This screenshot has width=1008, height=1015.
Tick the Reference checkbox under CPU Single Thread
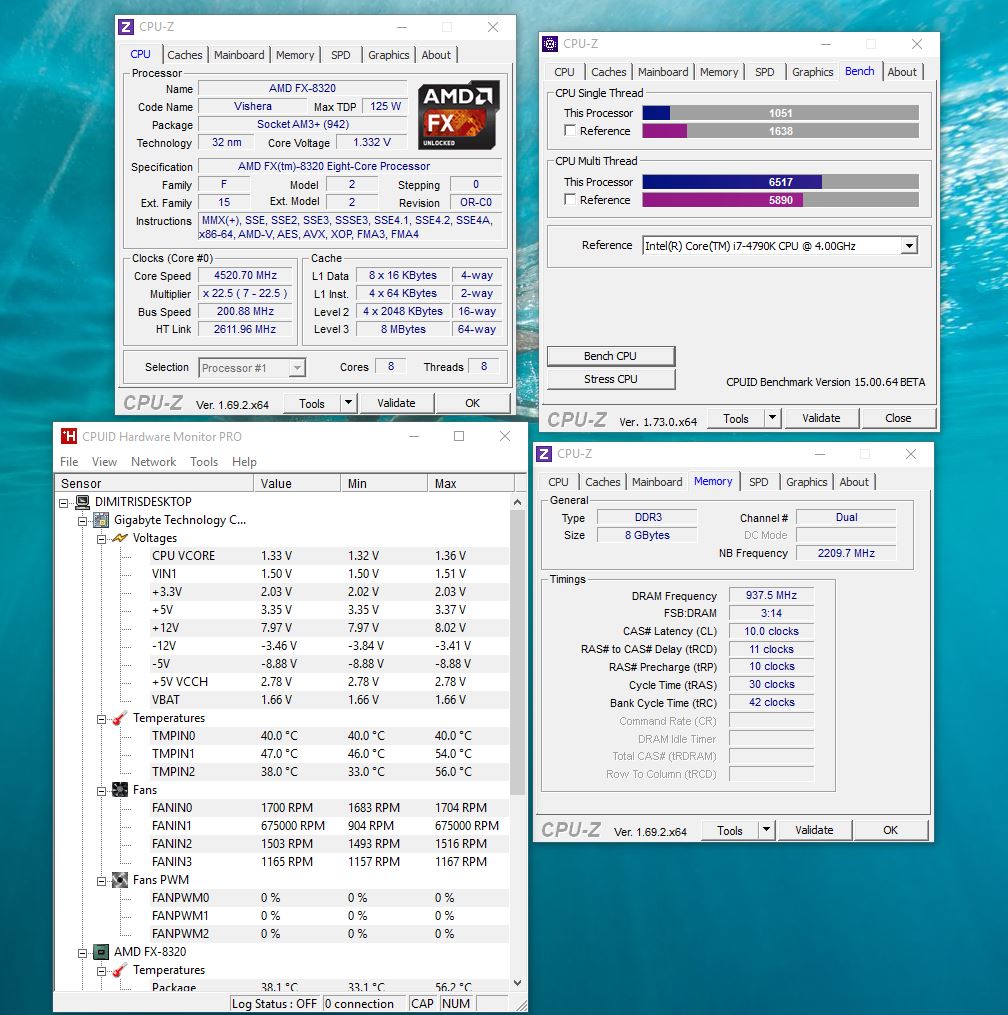(570, 131)
